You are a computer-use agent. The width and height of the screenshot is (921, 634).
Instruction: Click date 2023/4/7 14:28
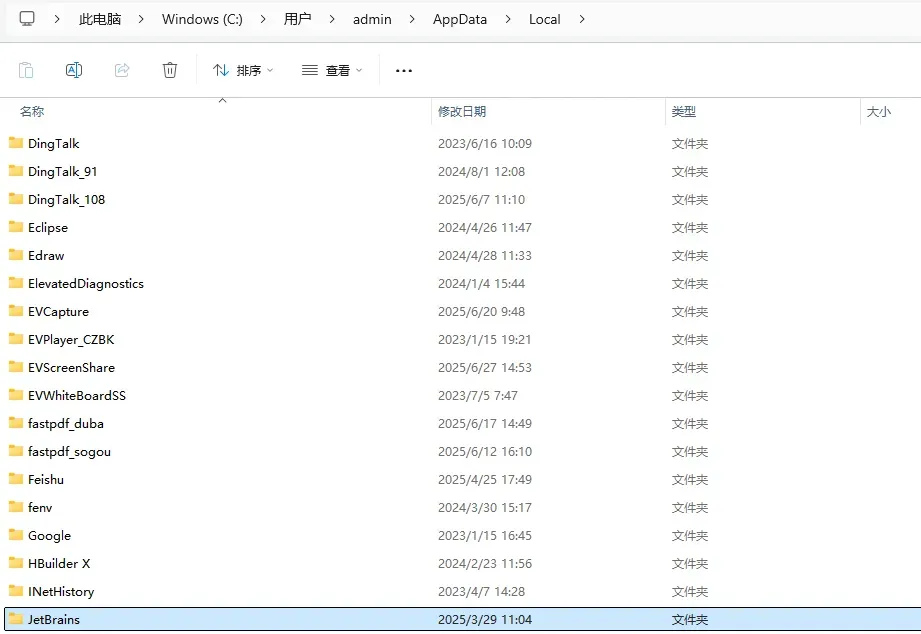point(481,592)
